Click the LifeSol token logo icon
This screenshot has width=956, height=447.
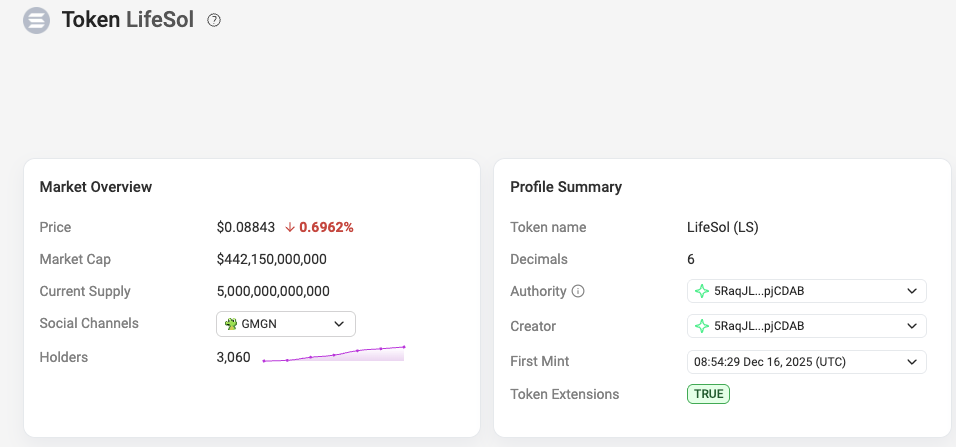click(37, 20)
